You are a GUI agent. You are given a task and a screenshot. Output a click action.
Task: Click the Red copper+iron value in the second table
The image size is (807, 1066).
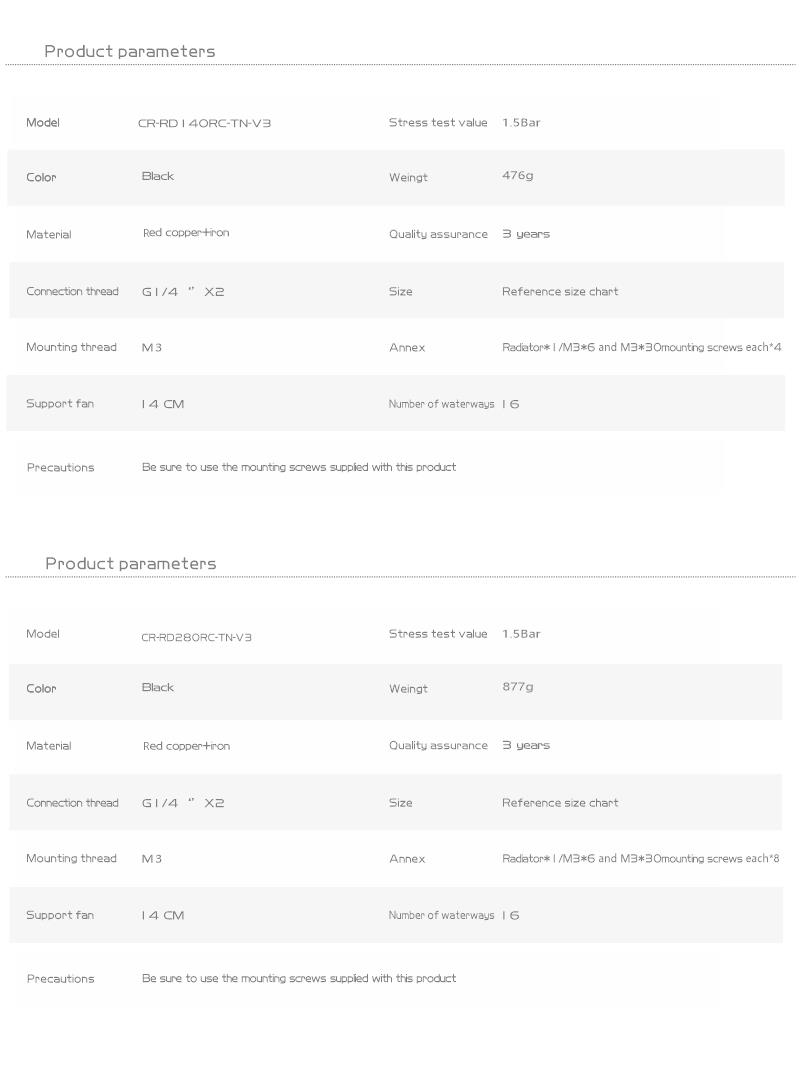[x=186, y=746]
